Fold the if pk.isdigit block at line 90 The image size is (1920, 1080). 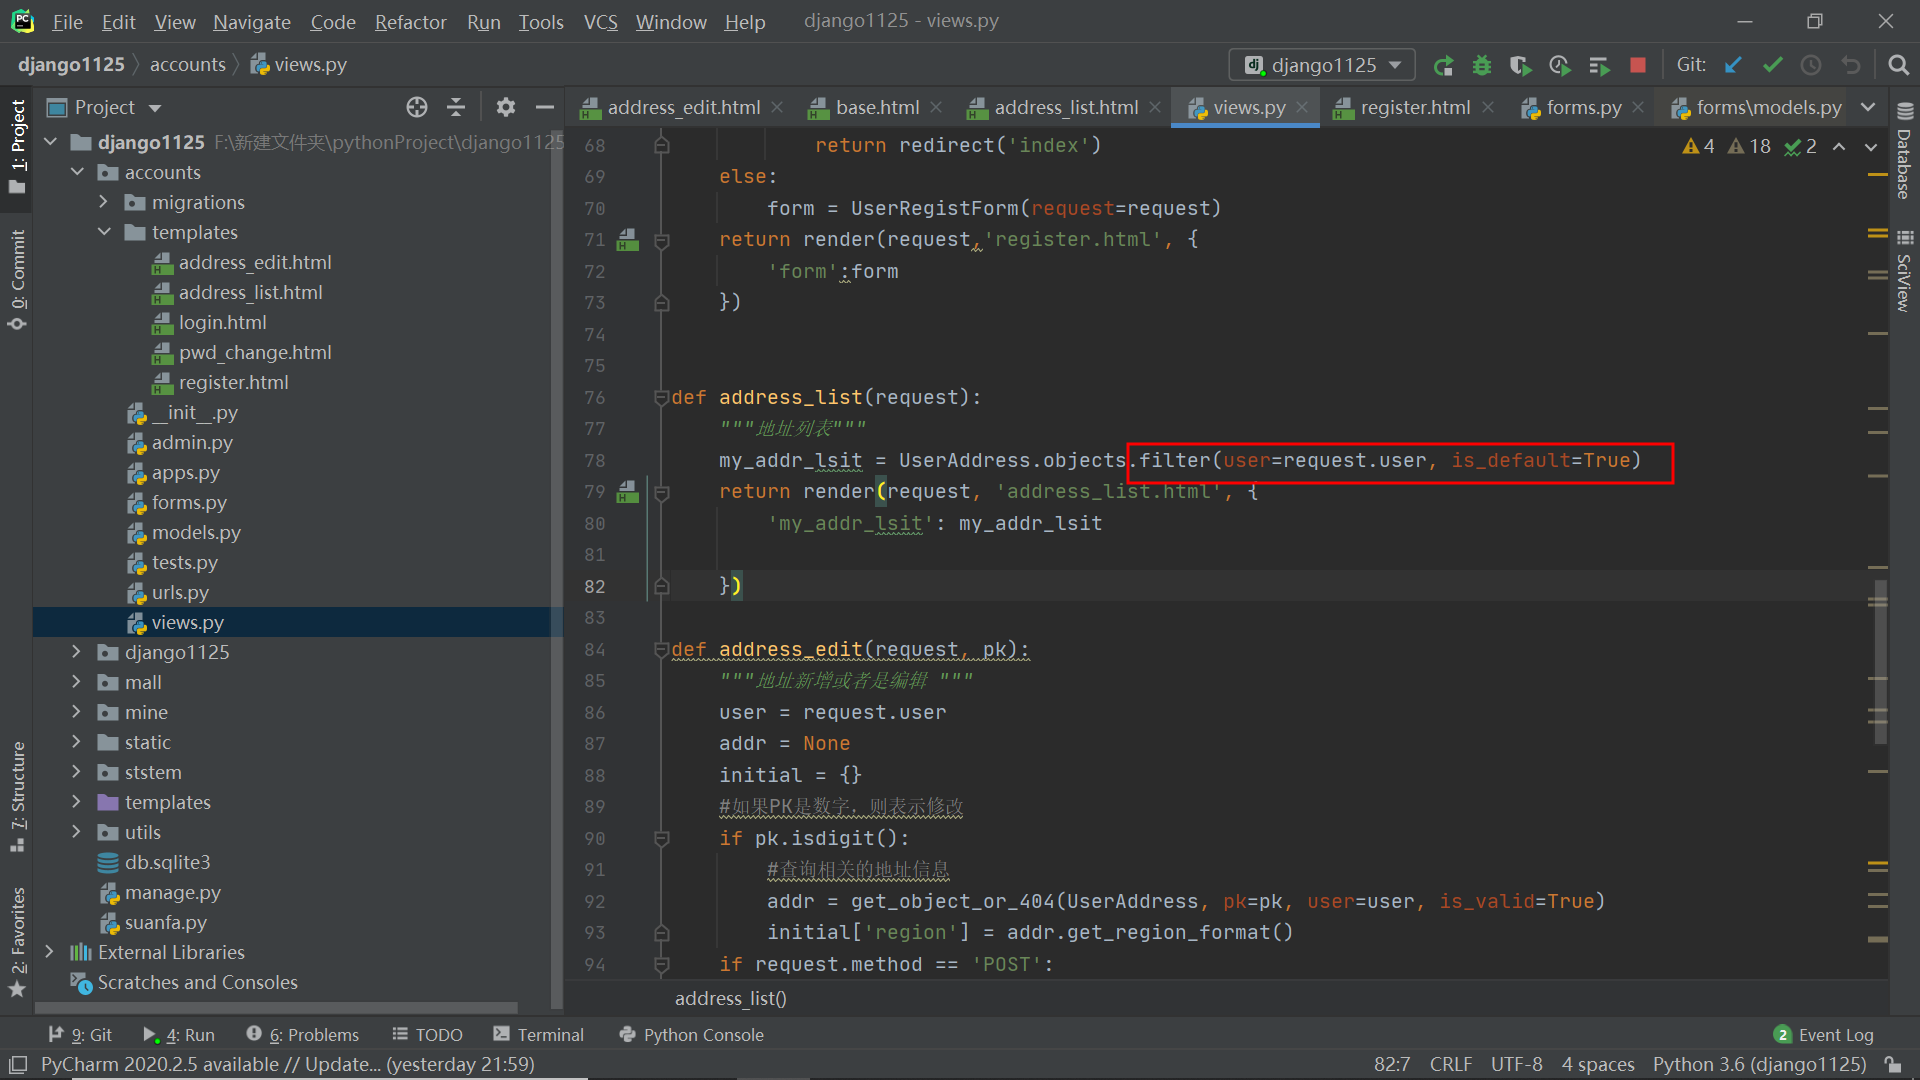(x=661, y=839)
